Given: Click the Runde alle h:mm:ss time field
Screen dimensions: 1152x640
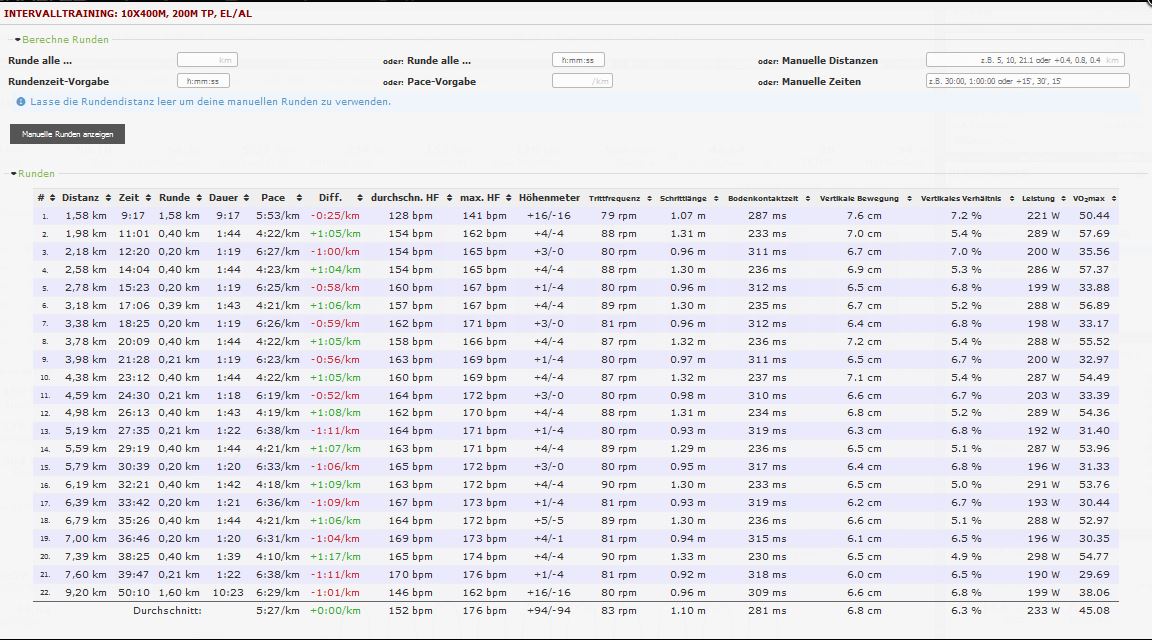Looking at the screenshot, I should (x=578, y=61).
